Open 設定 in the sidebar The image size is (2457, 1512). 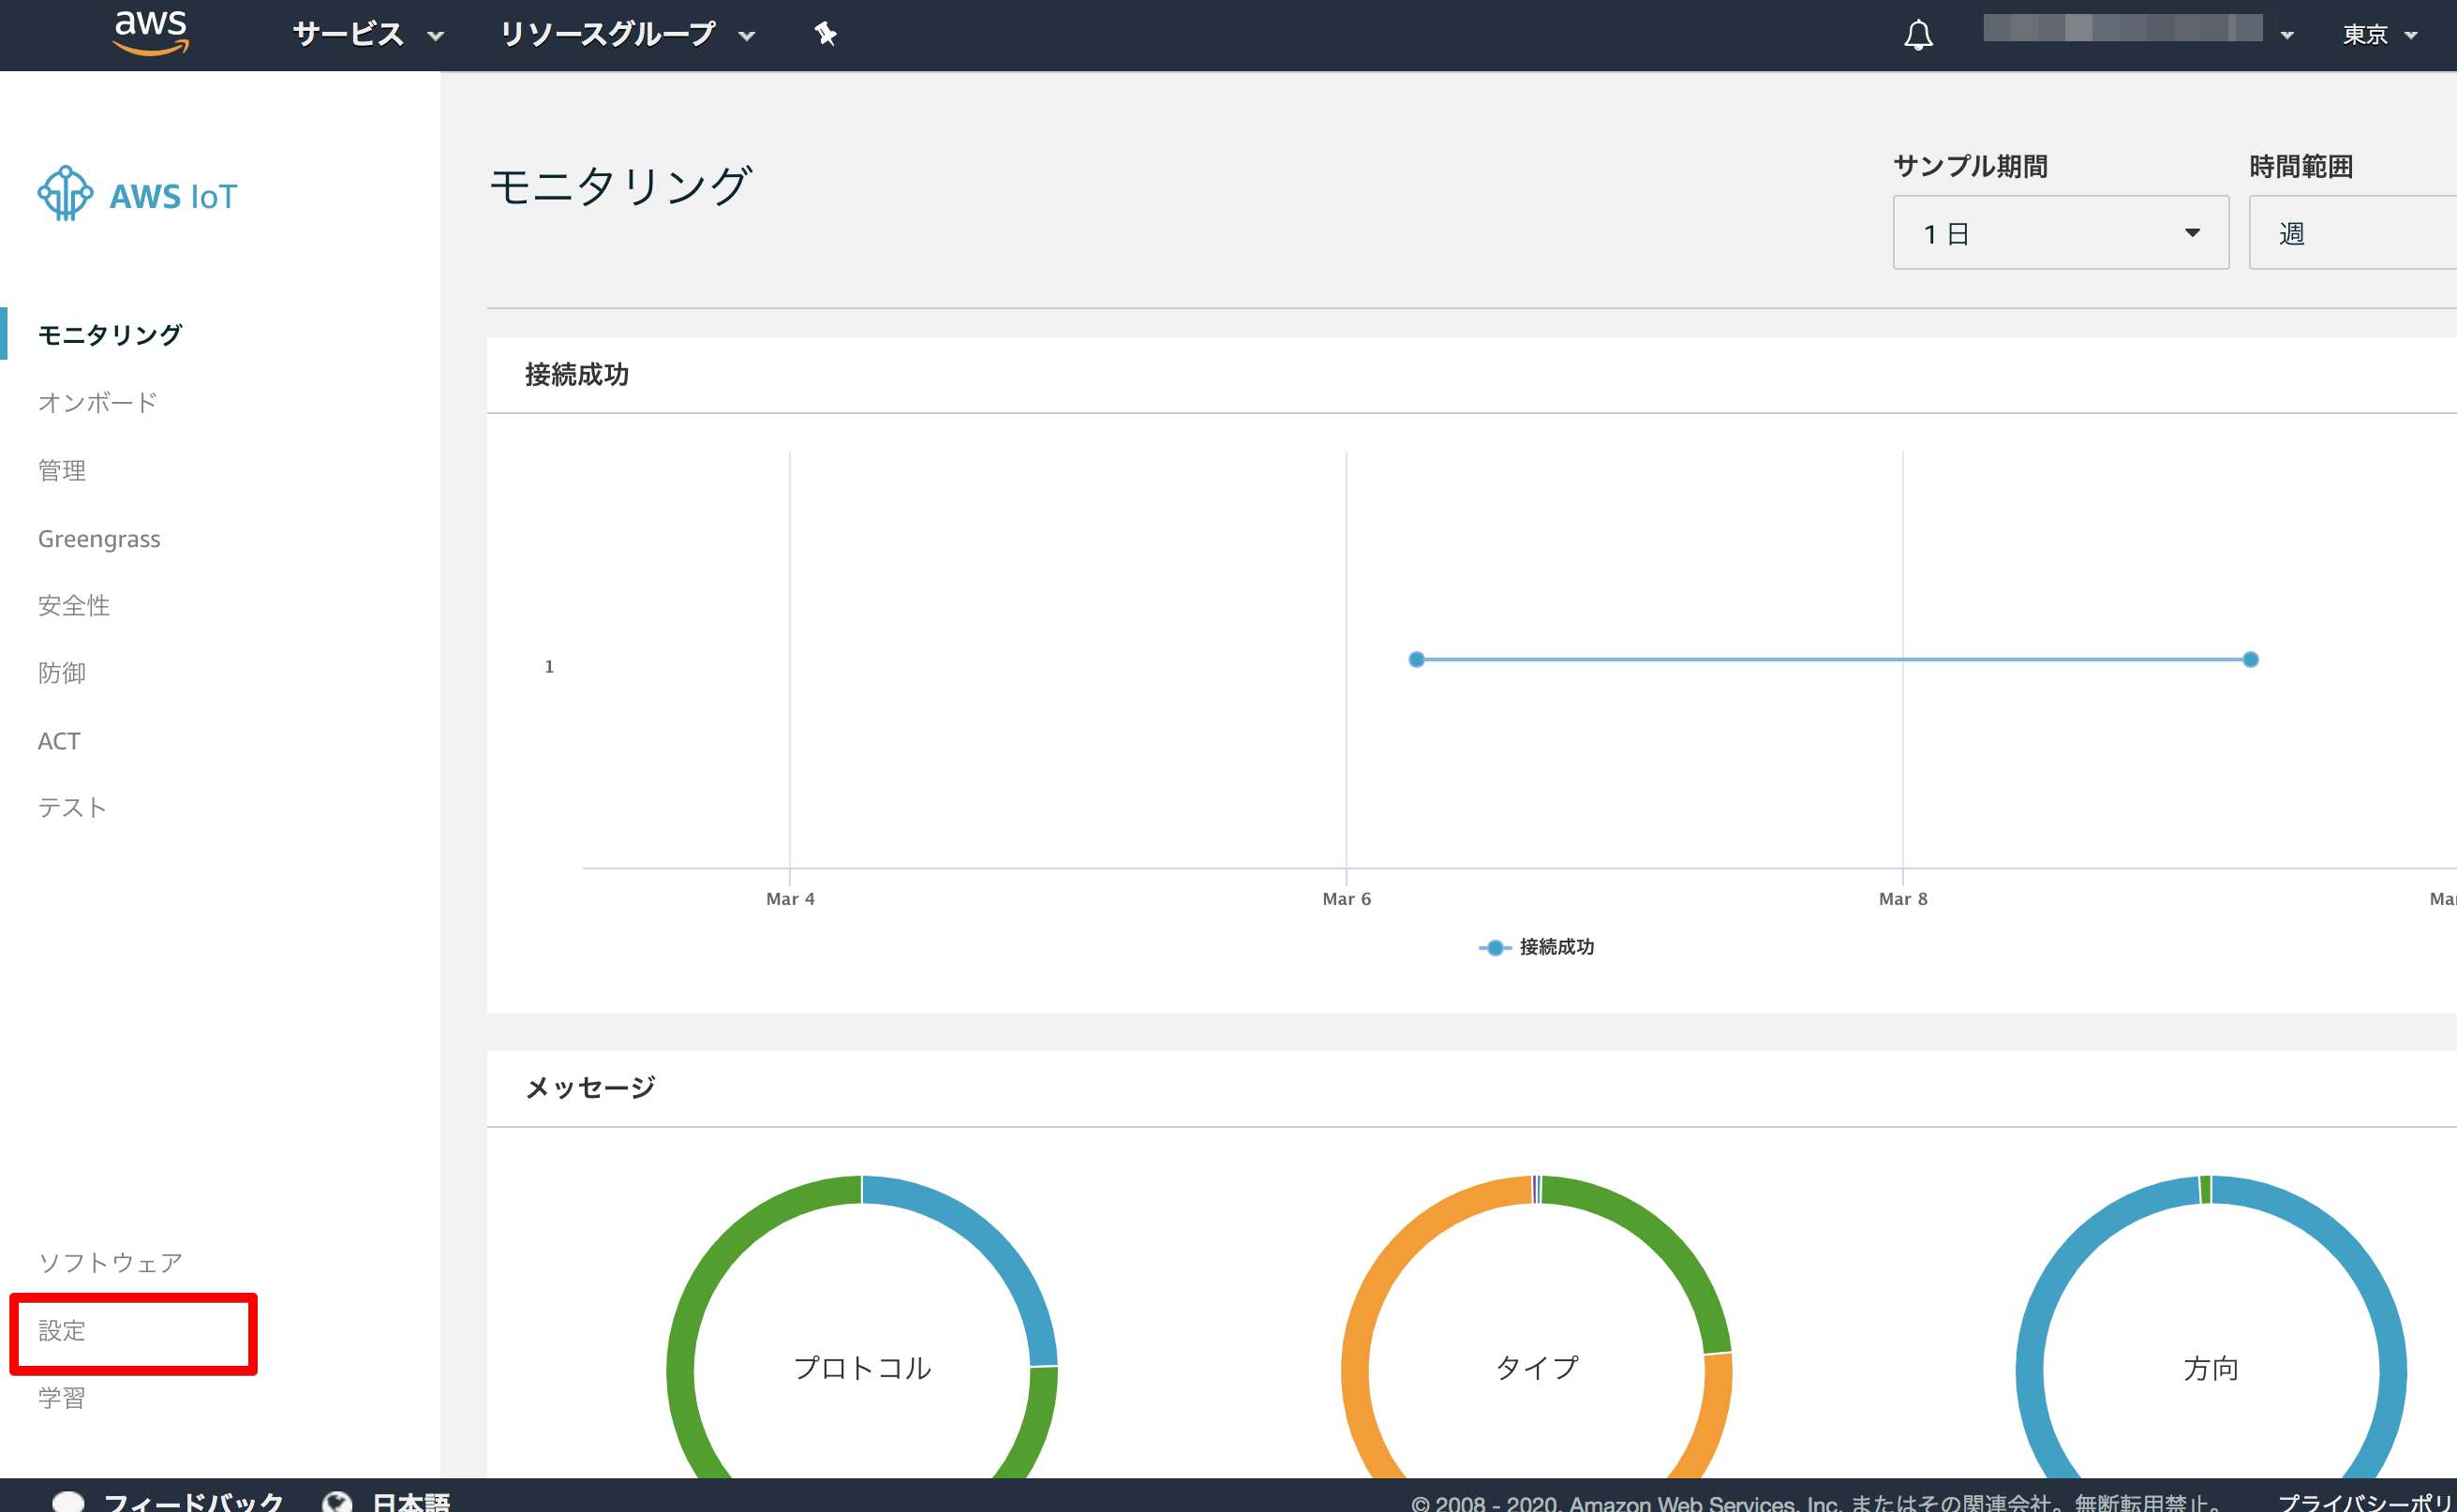coord(62,1331)
